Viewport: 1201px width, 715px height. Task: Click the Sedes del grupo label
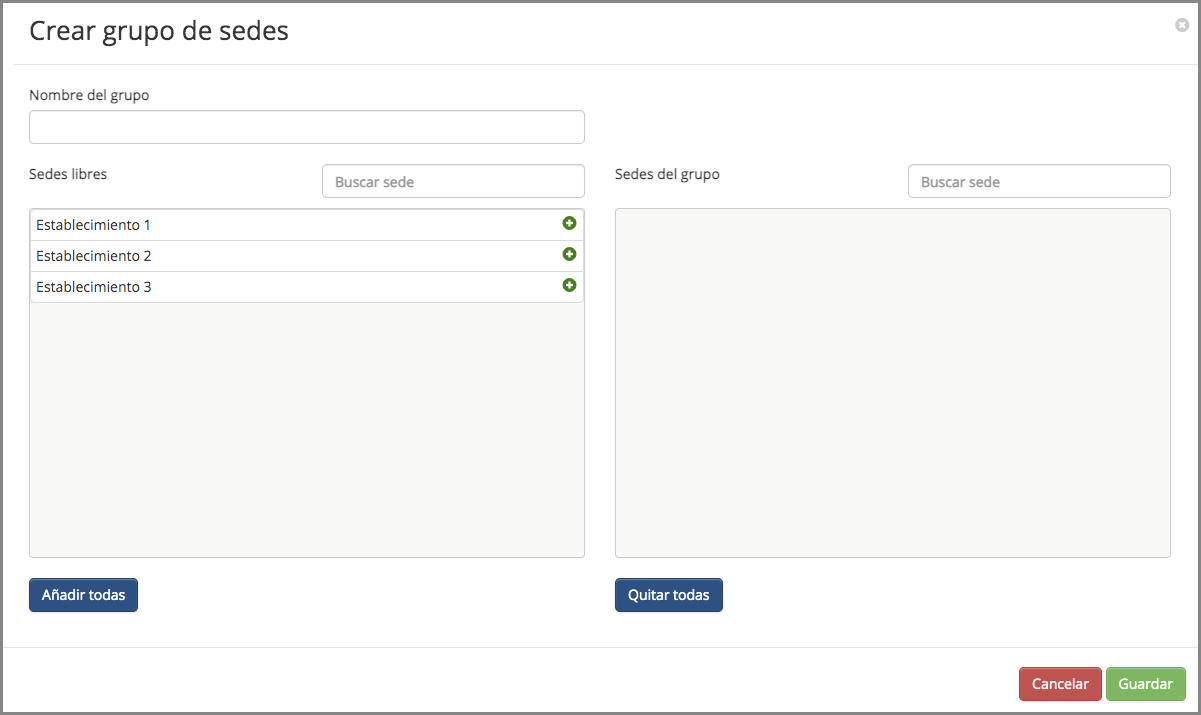667,174
